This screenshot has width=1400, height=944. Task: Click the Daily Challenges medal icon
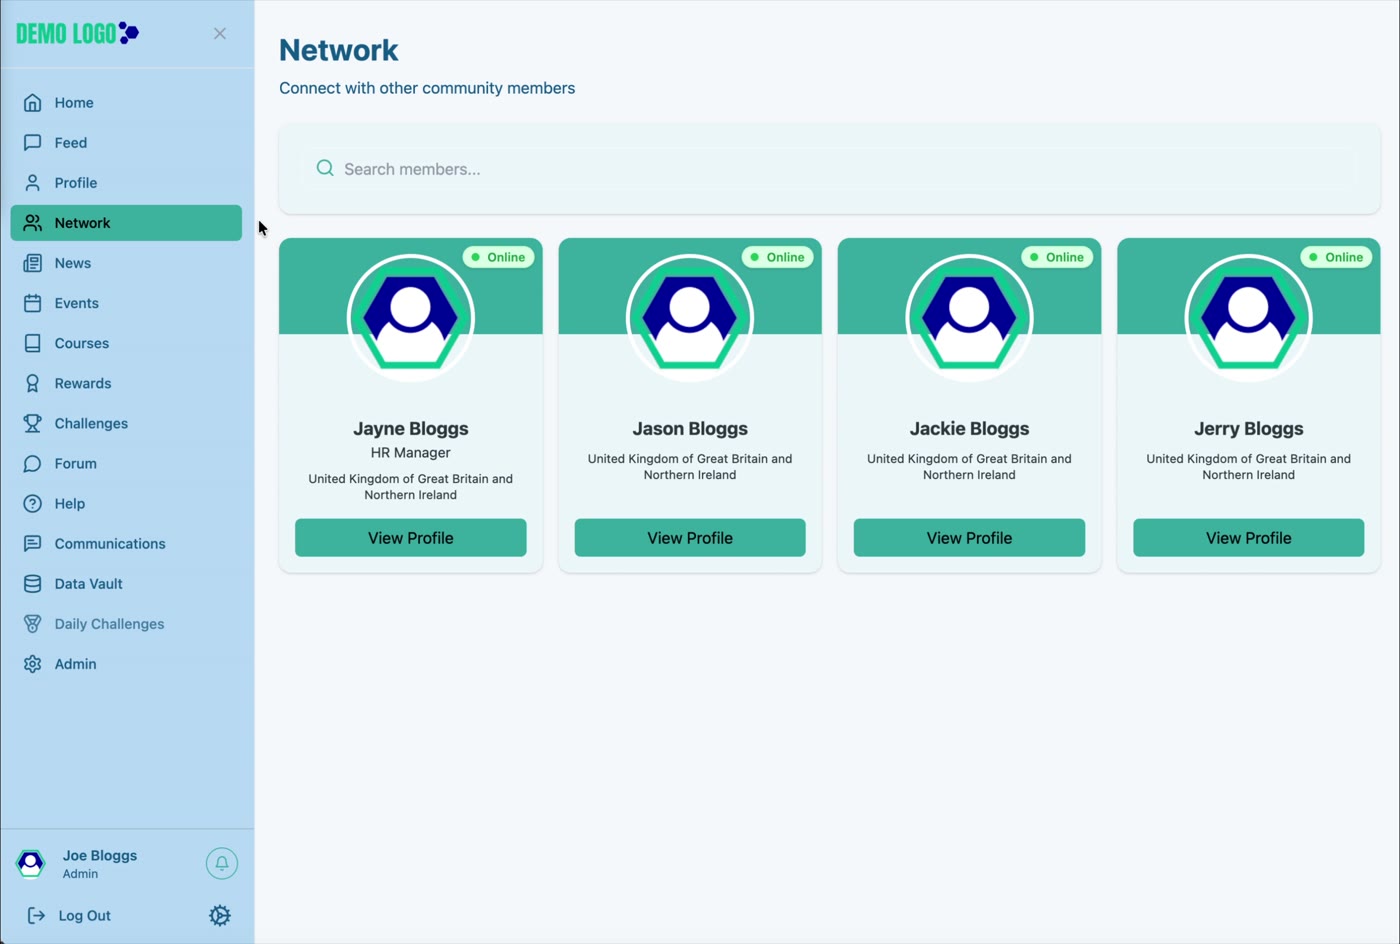point(33,623)
